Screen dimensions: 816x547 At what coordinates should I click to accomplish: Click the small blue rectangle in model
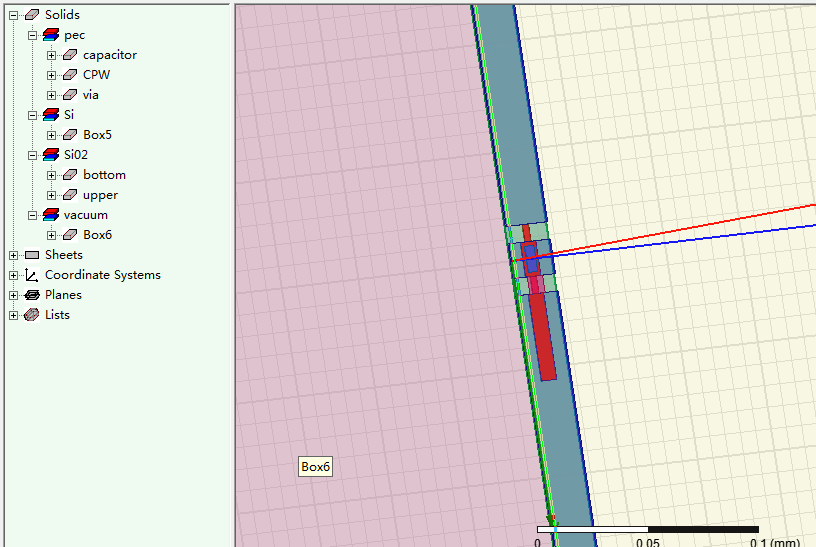point(531,259)
